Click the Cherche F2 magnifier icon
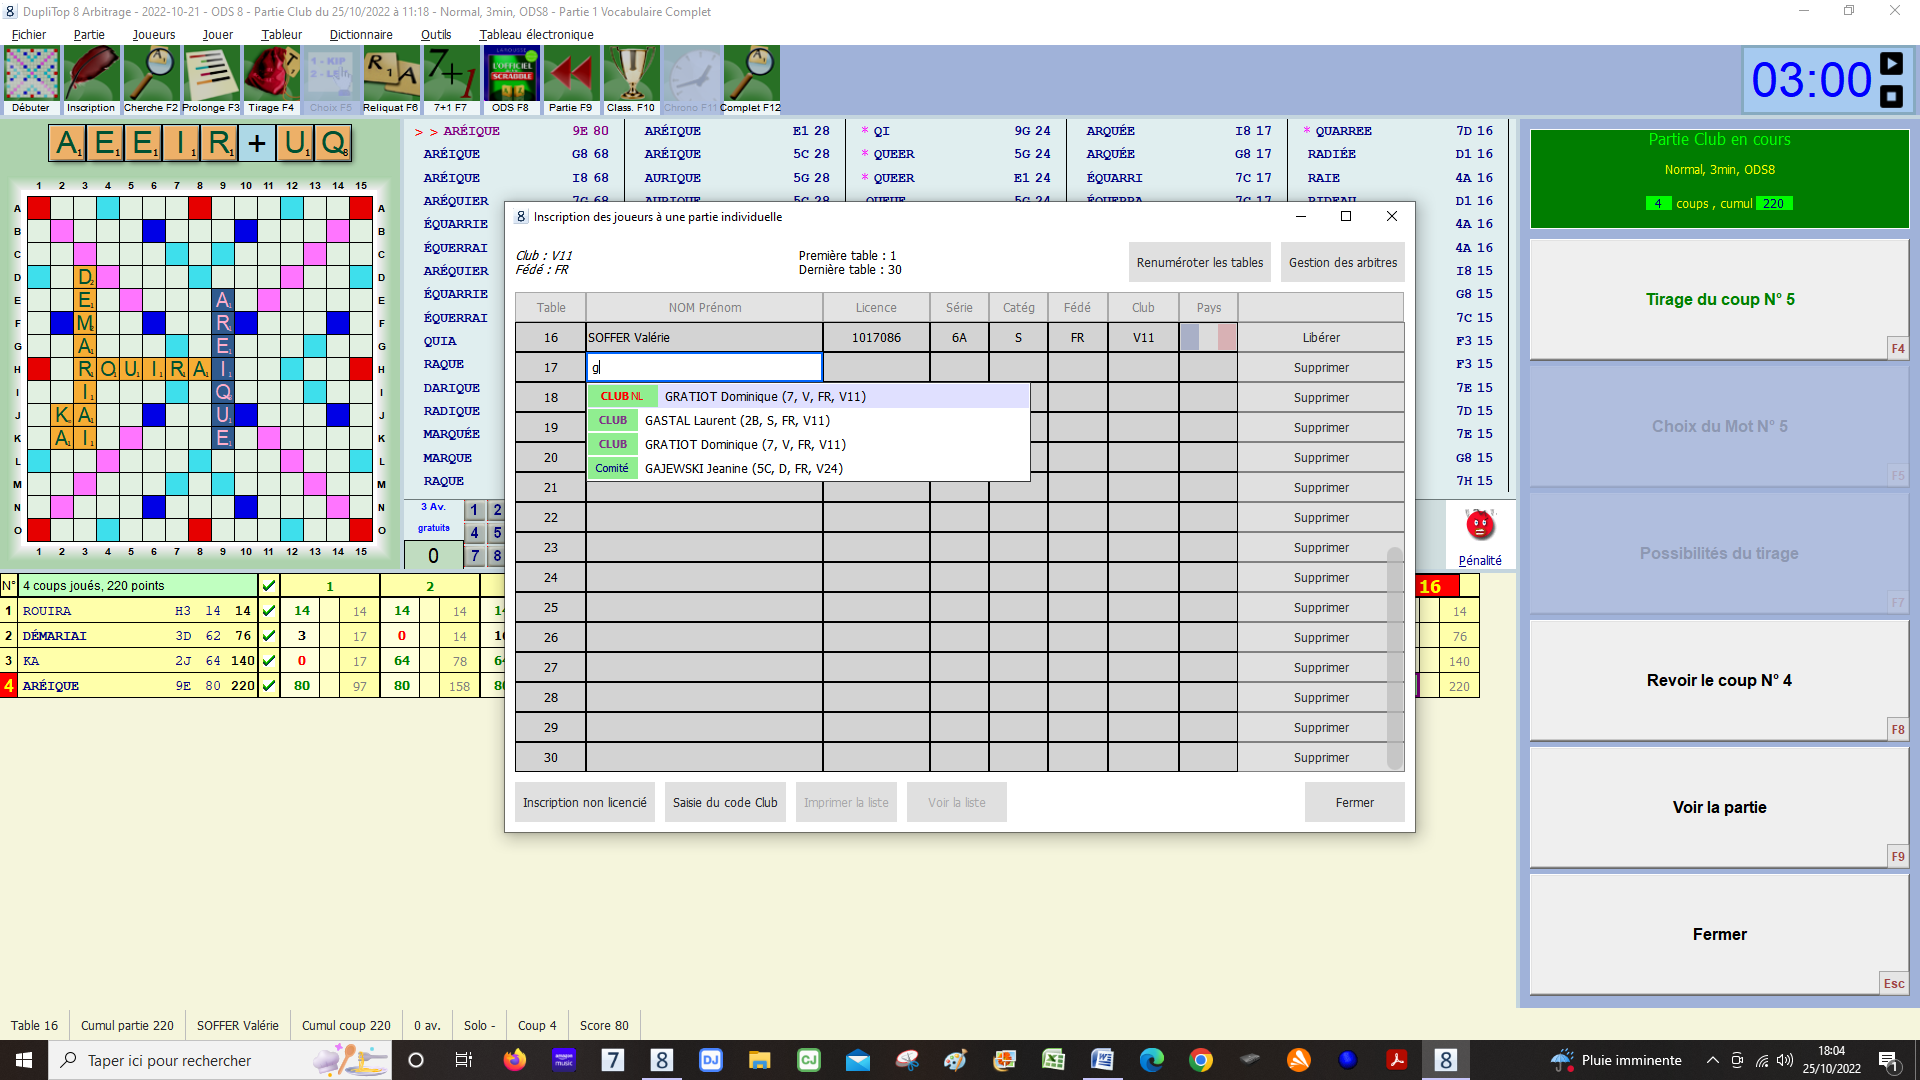1920x1080 pixels. tap(151, 75)
